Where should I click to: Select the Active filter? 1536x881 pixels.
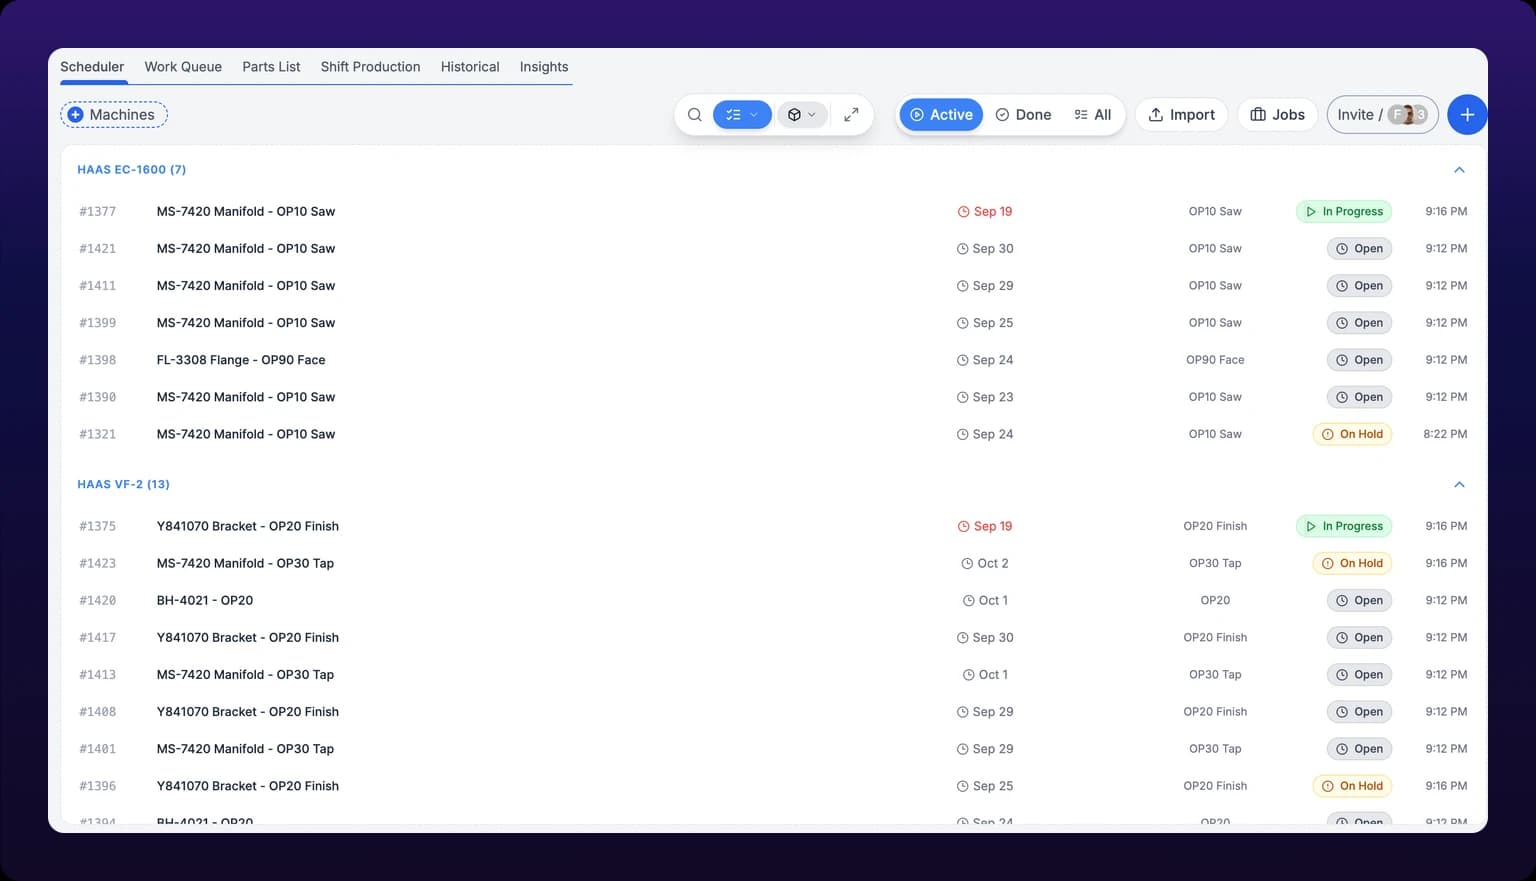pyautogui.click(x=941, y=115)
